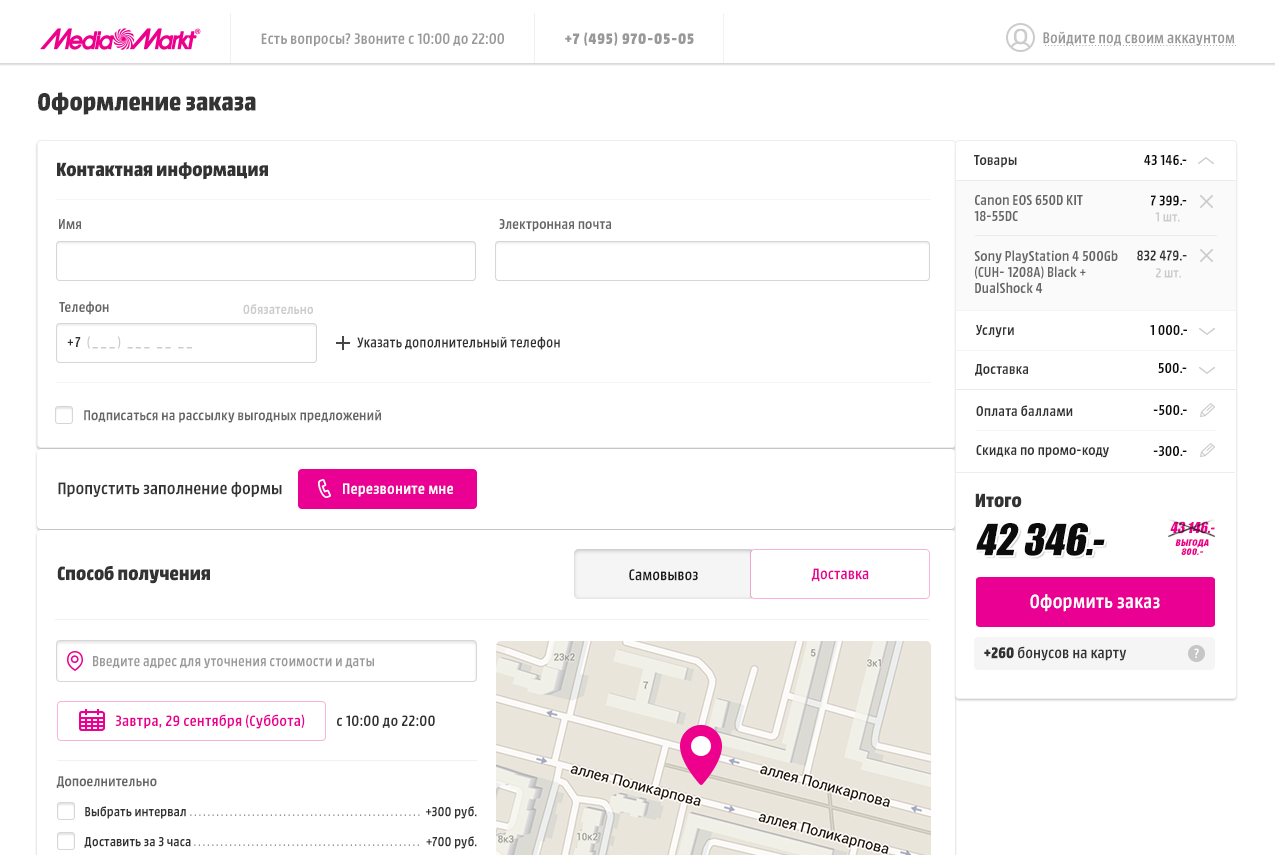
Task: Collapse the Товары items section
Action: (1206, 160)
